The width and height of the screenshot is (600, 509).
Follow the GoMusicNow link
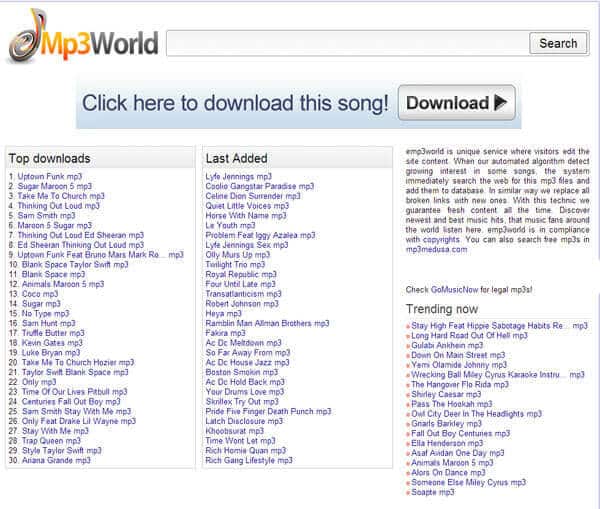pyautogui.click(x=455, y=290)
